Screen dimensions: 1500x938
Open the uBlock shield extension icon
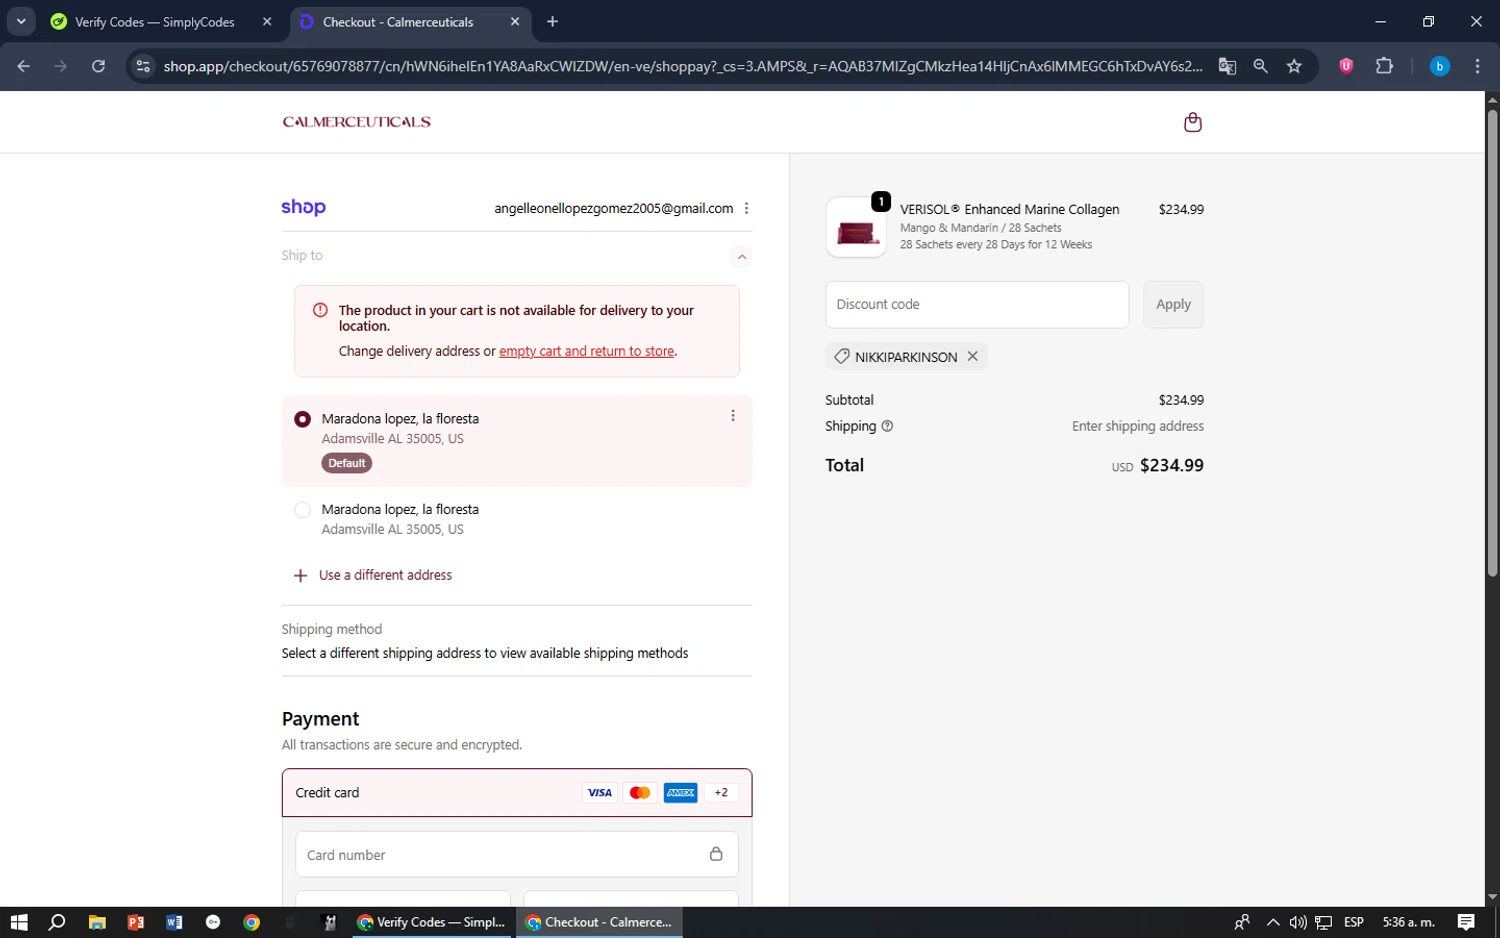[x=1346, y=66]
